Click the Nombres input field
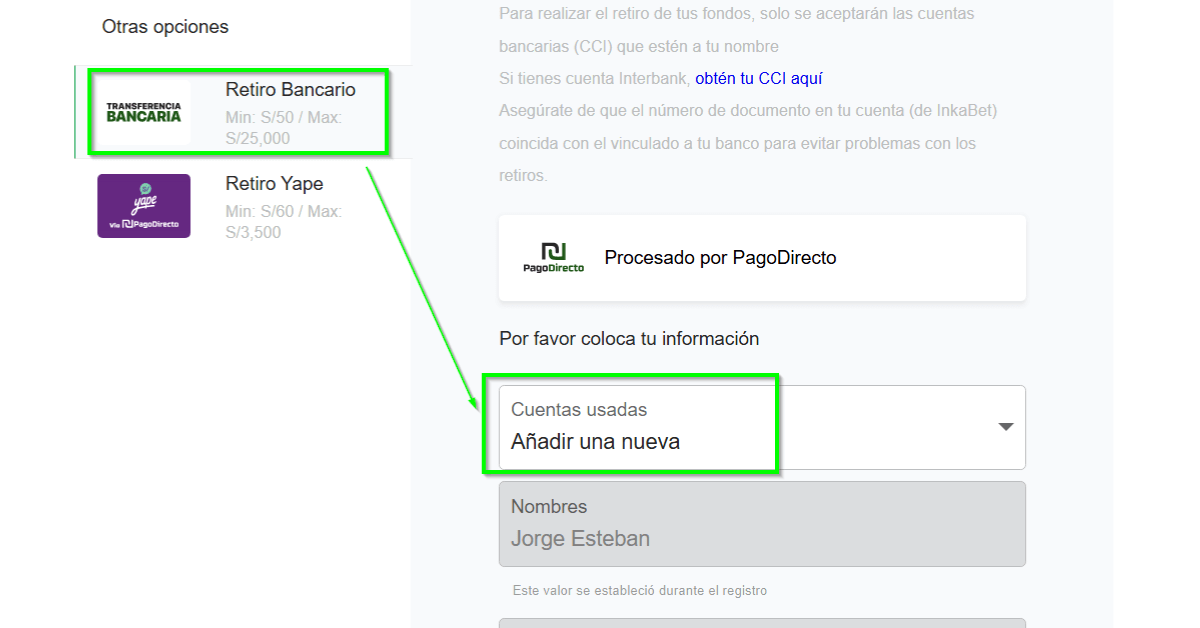Screen dimensions: 1200x628 pyautogui.click(x=762, y=524)
